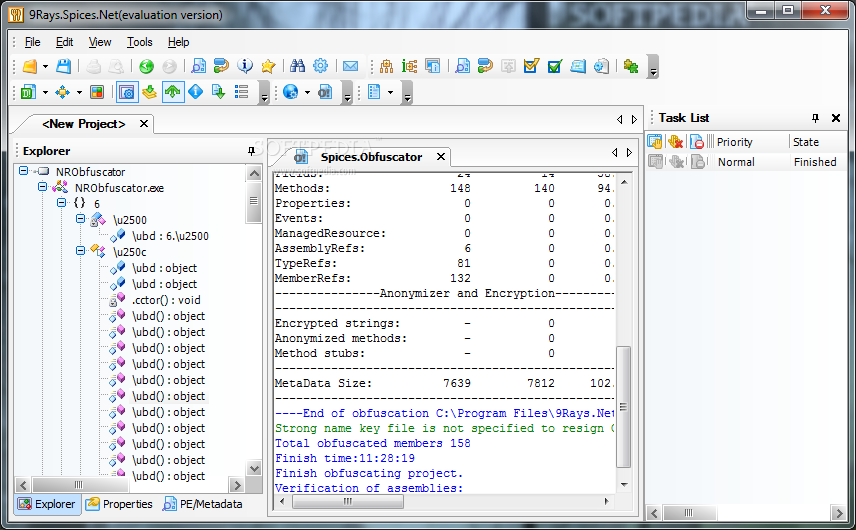
Task: Switch to the Properties tab
Action: [x=119, y=504]
